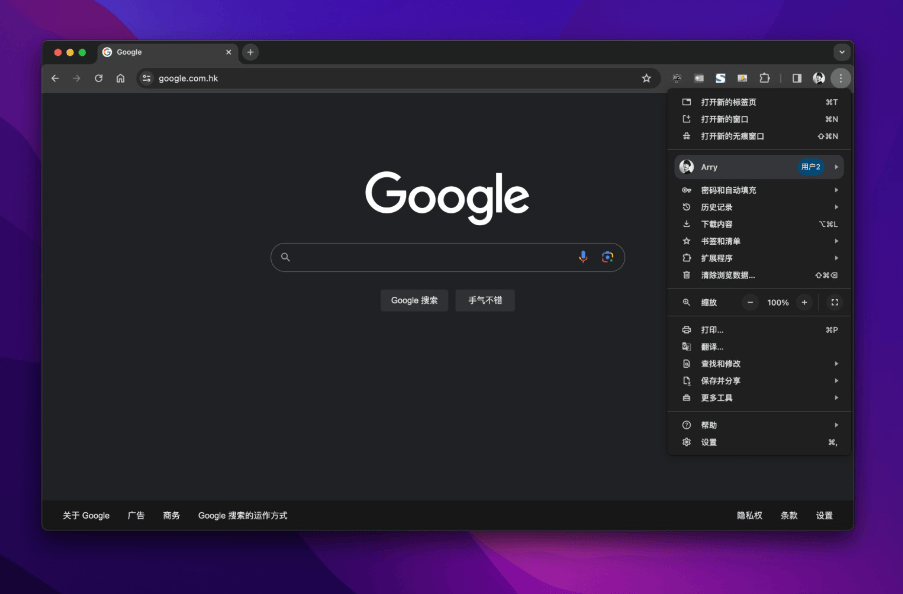Screen dimensions: 903x594
Task: Zoom out with the minus button
Action: (x=750, y=302)
